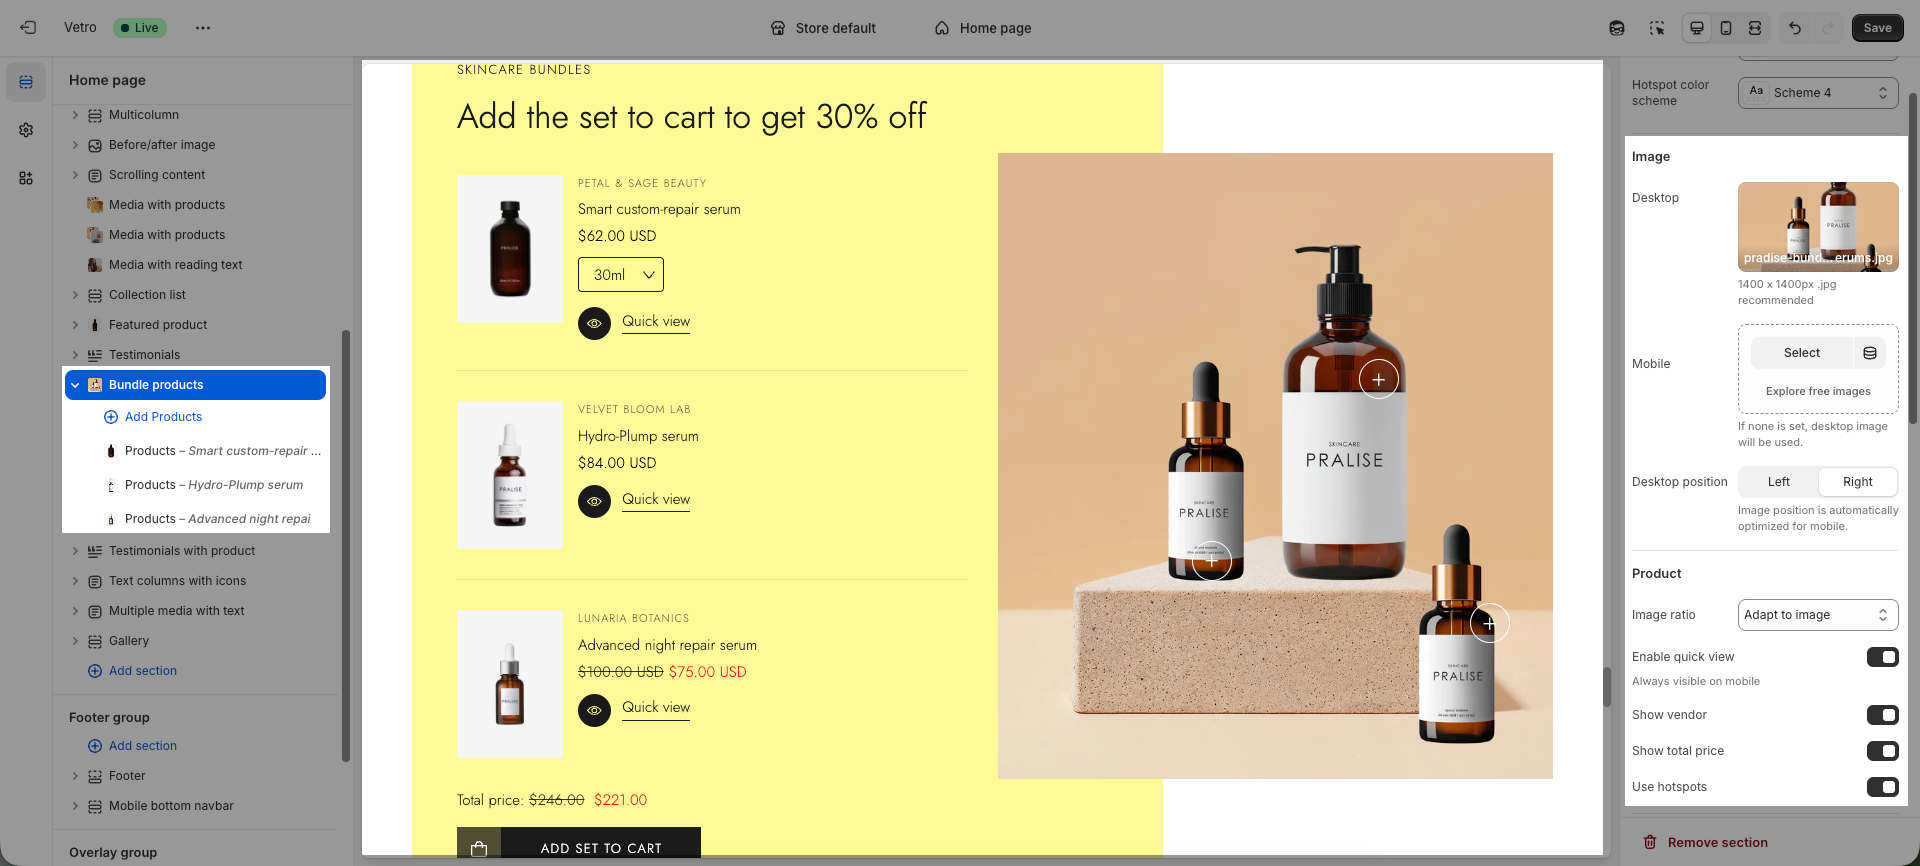Open the mobile image library stack icon

(1870, 353)
